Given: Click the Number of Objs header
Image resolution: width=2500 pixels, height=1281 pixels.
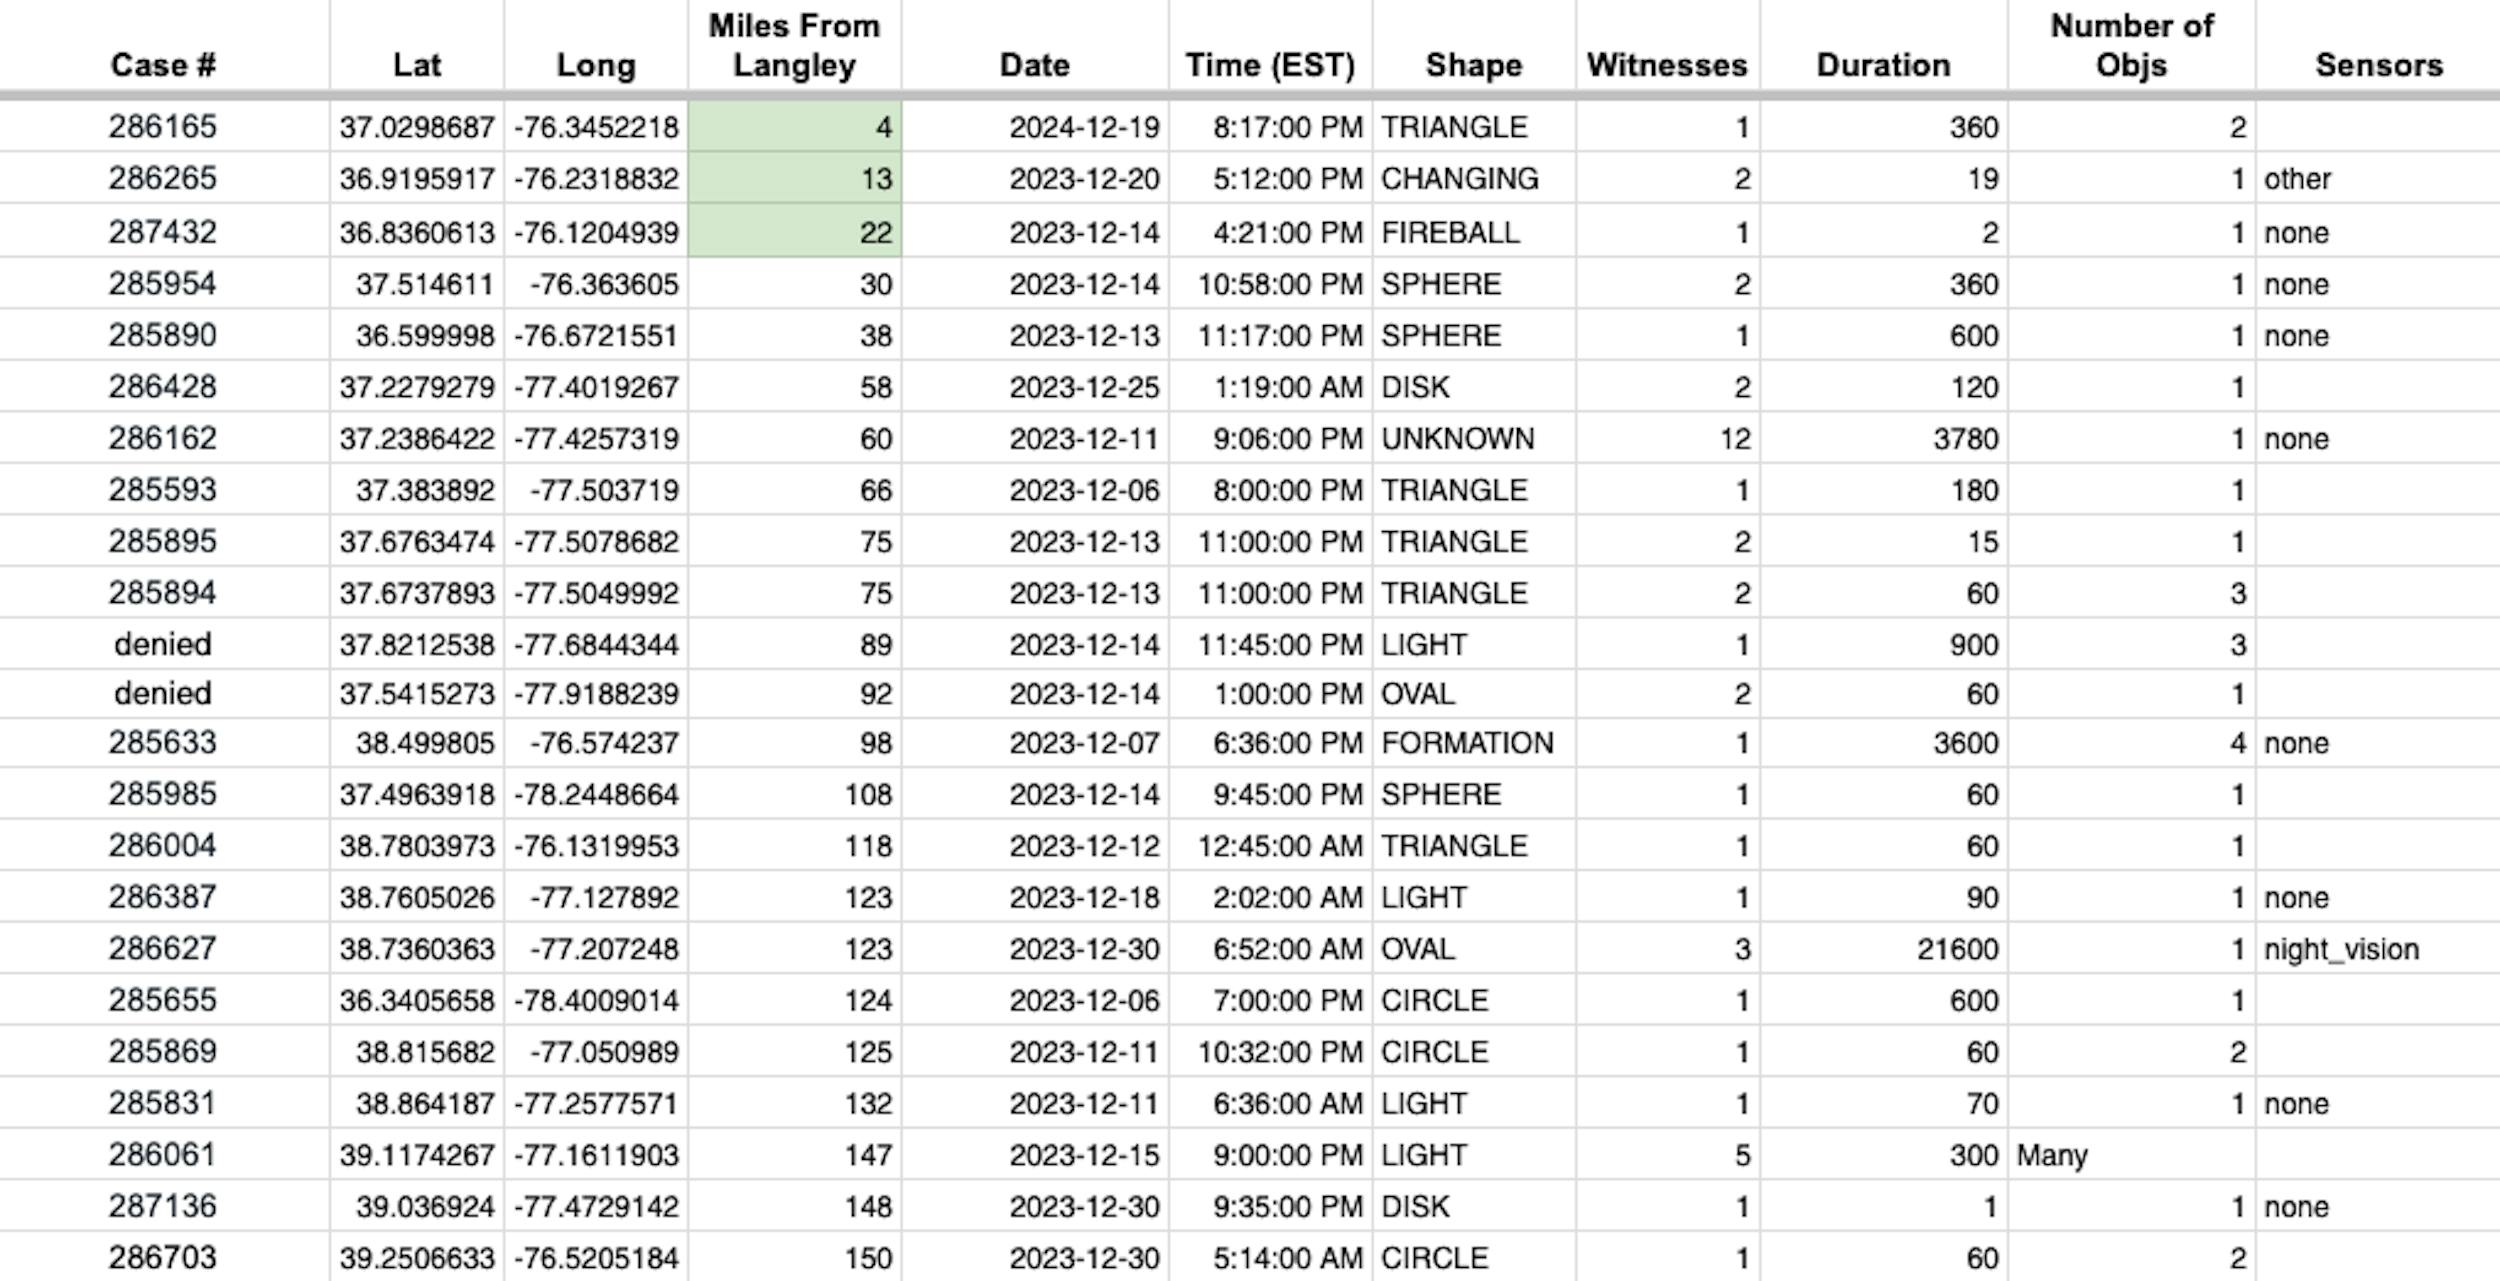Looking at the screenshot, I should point(2131,46).
